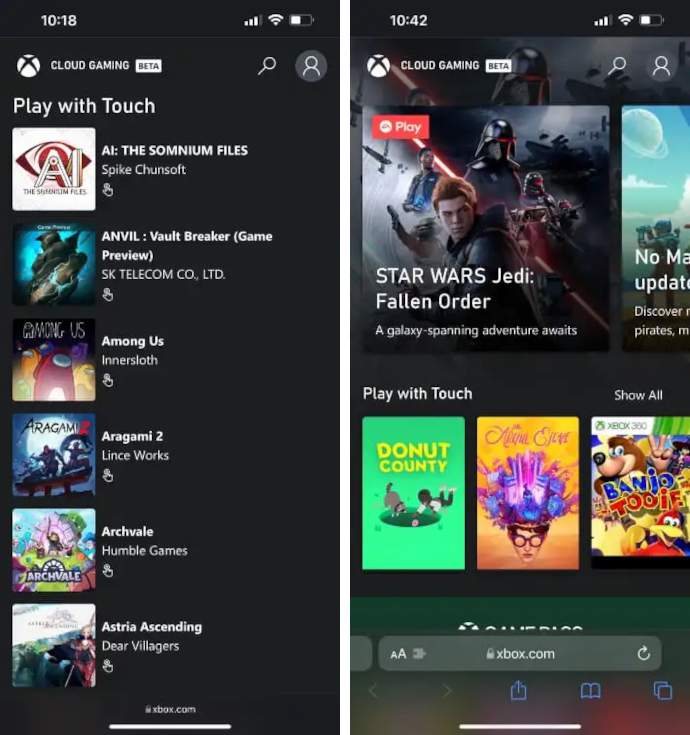Tap the collapsed xbox.com URL in the left phone
Image resolution: width=690 pixels, height=735 pixels.
point(170,709)
